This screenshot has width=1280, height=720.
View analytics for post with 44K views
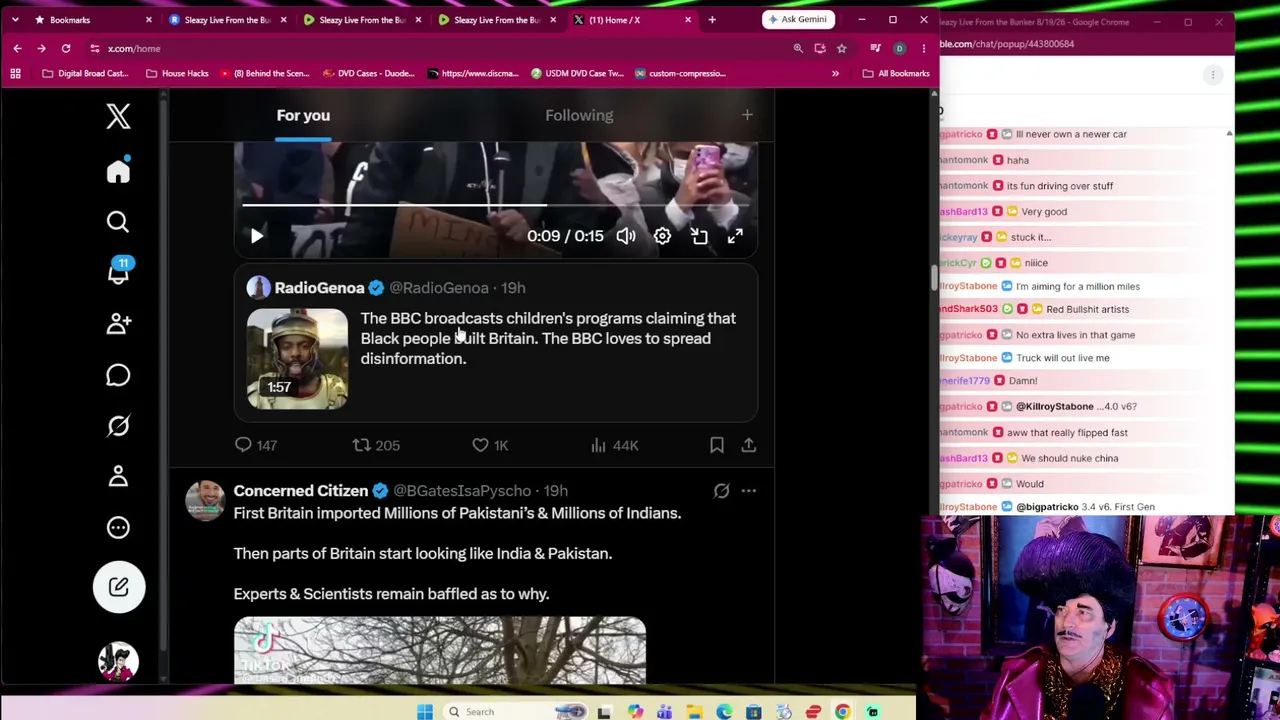(x=614, y=445)
